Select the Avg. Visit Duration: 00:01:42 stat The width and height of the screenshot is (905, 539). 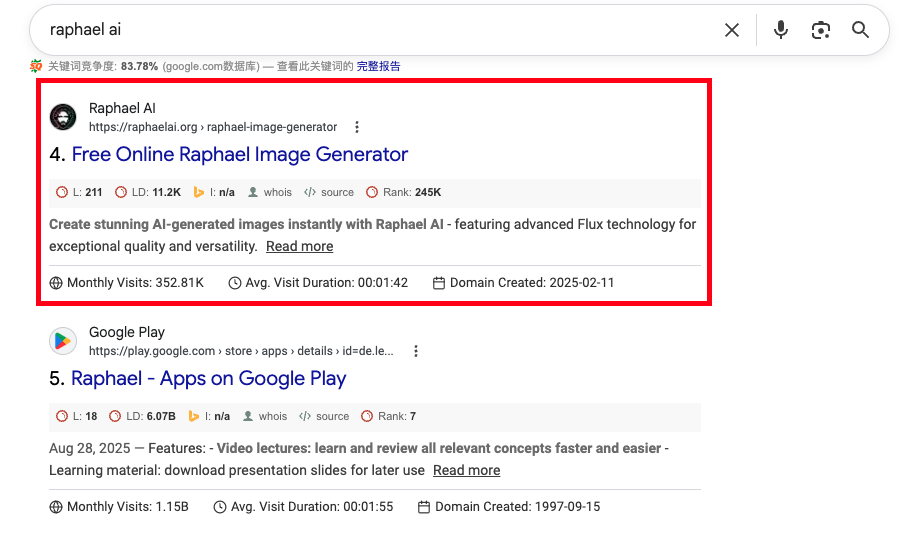tap(318, 283)
